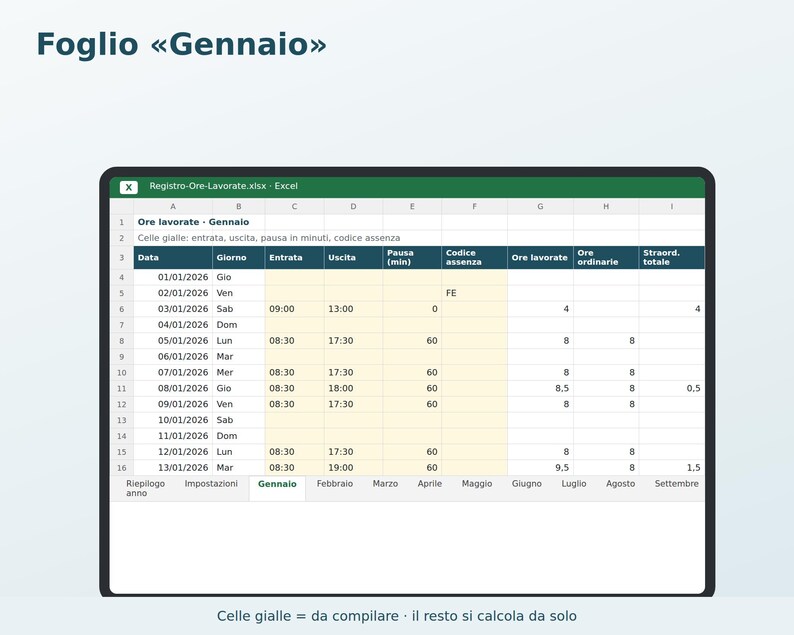Click the 'Straord. totale' heading cell

672,258
